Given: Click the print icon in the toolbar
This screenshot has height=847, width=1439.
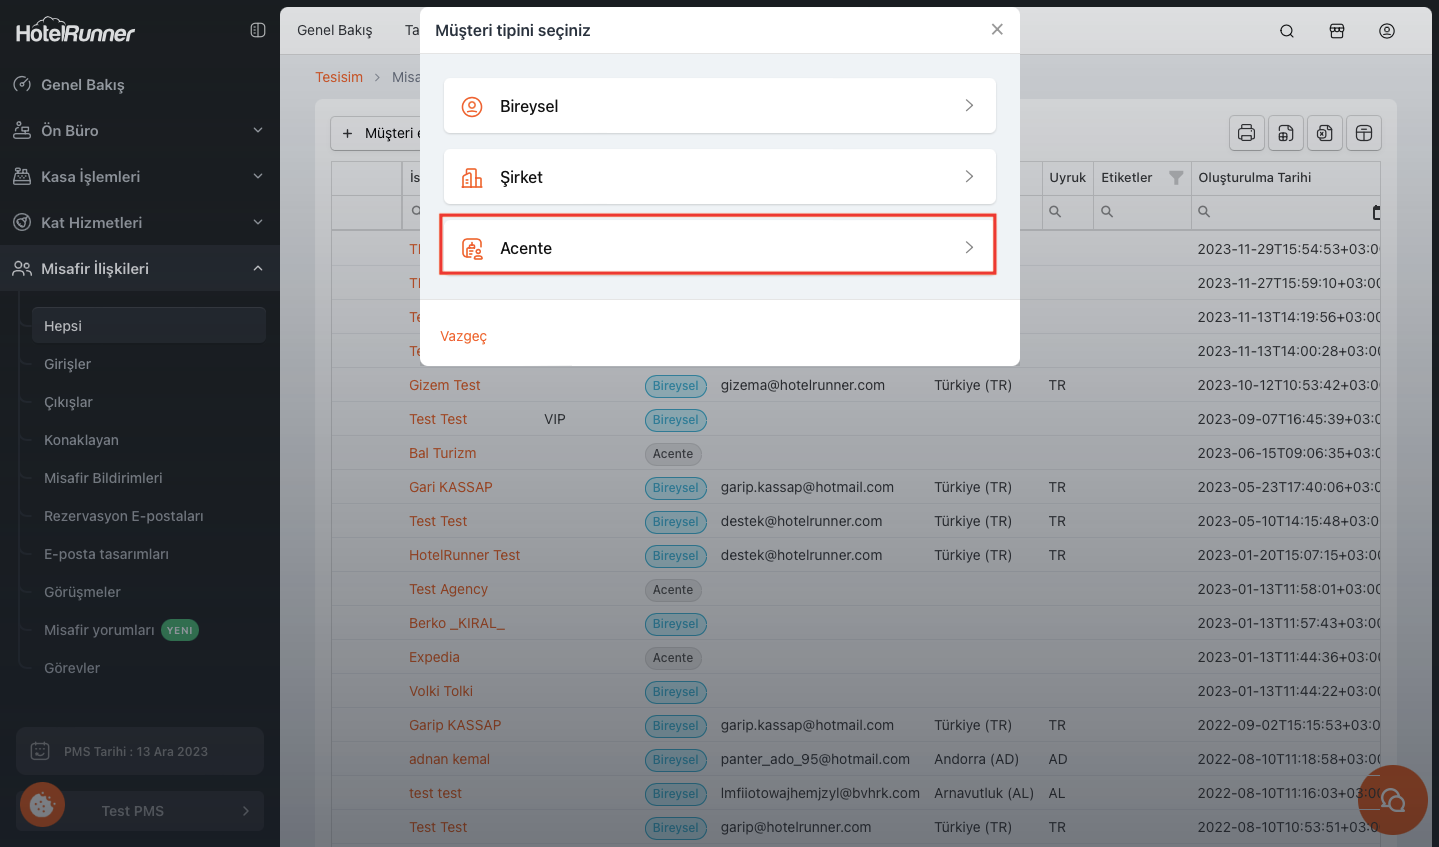Looking at the screenshot, I should coord(1246,133).
